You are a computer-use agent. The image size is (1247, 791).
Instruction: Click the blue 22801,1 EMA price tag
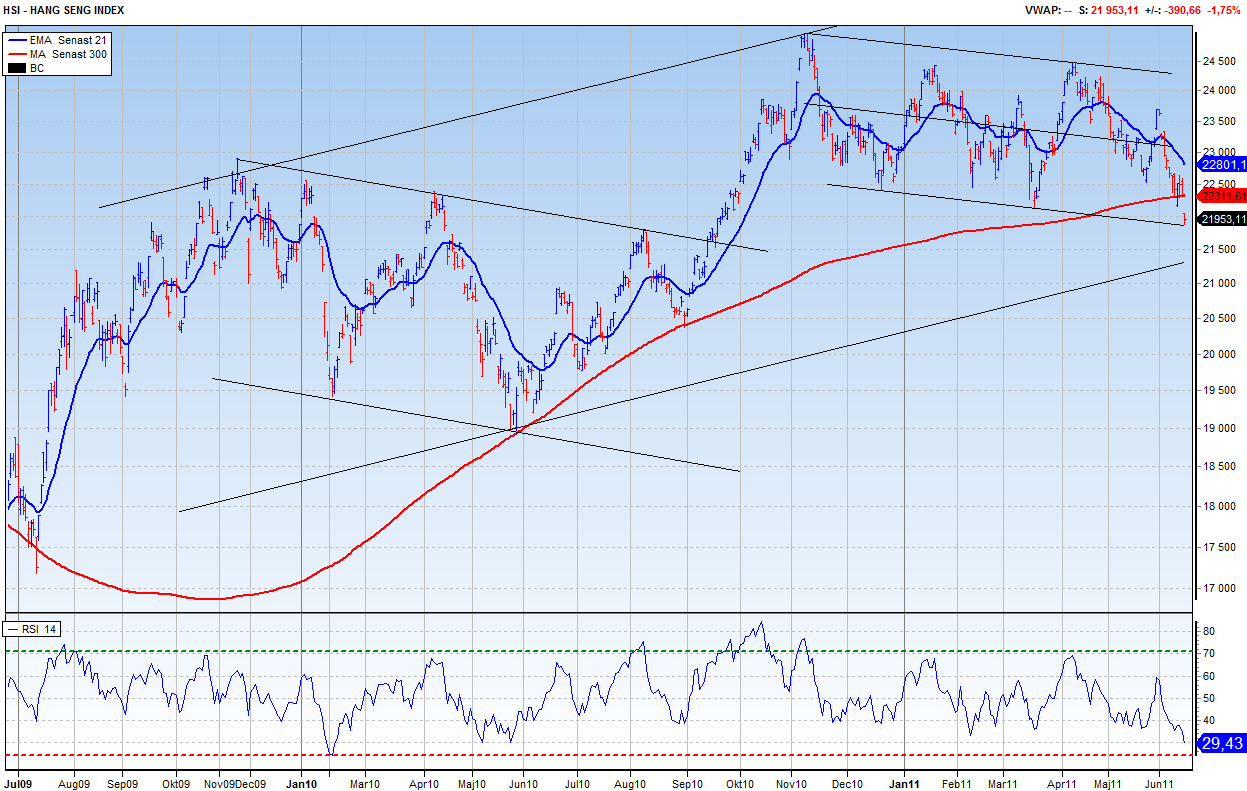1222,164
